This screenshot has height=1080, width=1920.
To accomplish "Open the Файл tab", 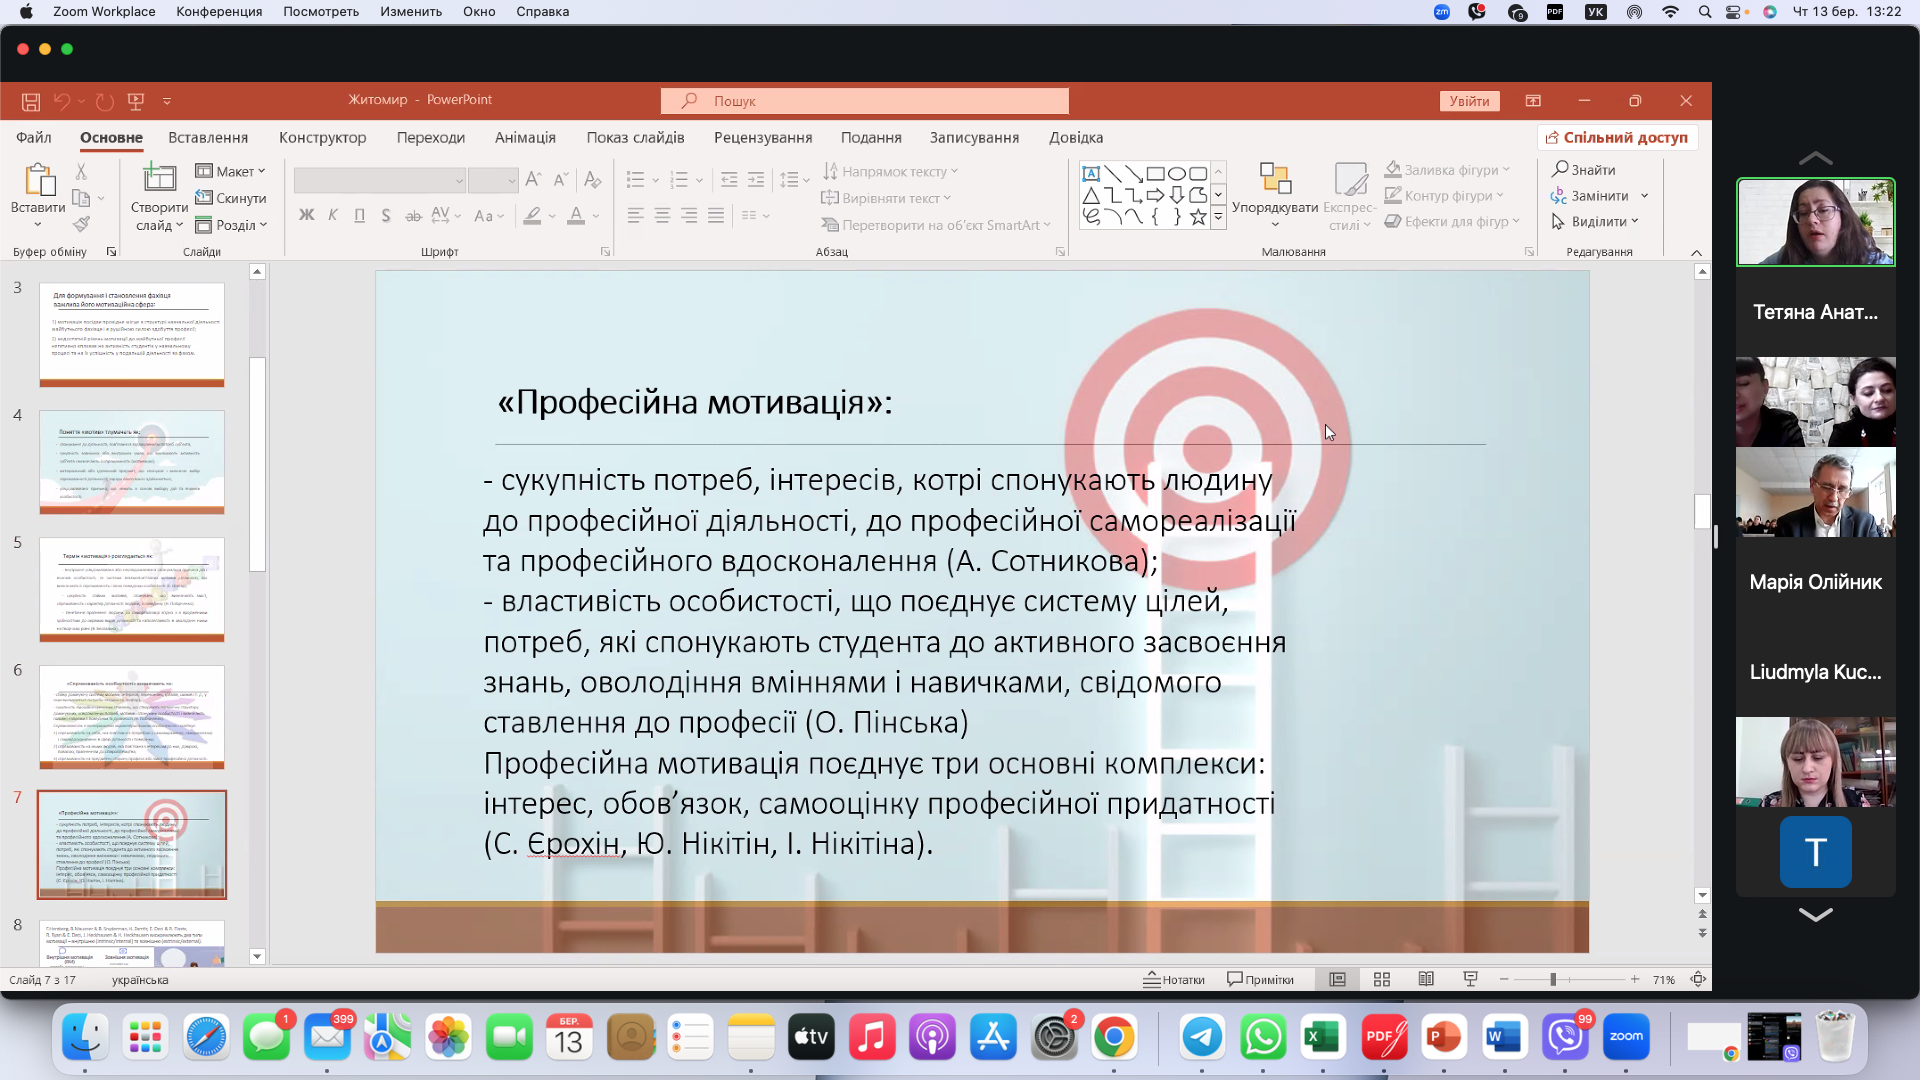I will click(34, 137).
